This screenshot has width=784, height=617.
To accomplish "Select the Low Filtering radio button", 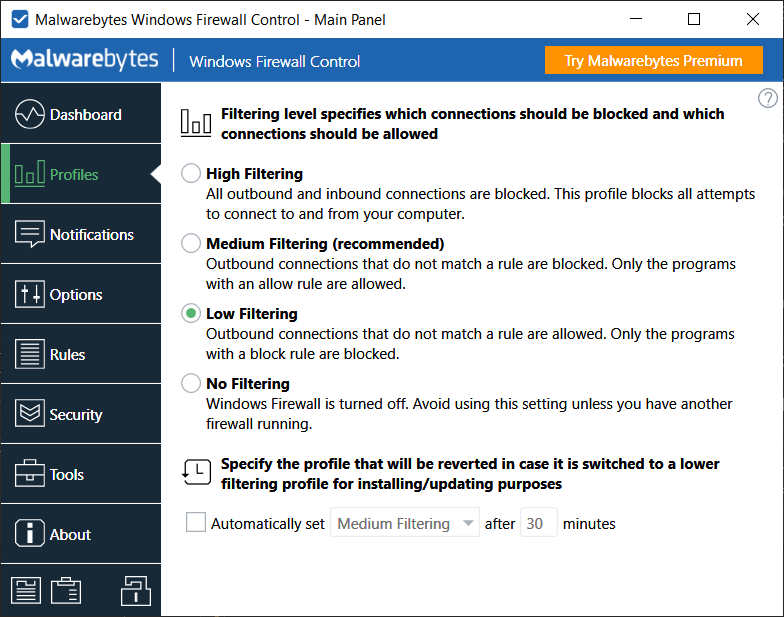I will tap(191, 314).
